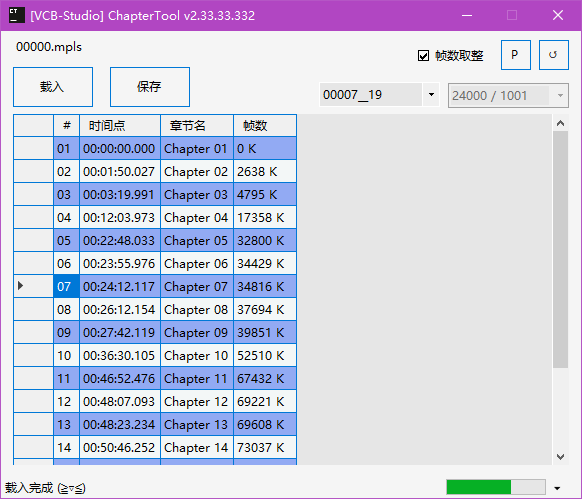Expand the 00007__19 clip dropdown
Image resolution: width=582 pixels, height=499 pixels.
(x=431, y=95)
